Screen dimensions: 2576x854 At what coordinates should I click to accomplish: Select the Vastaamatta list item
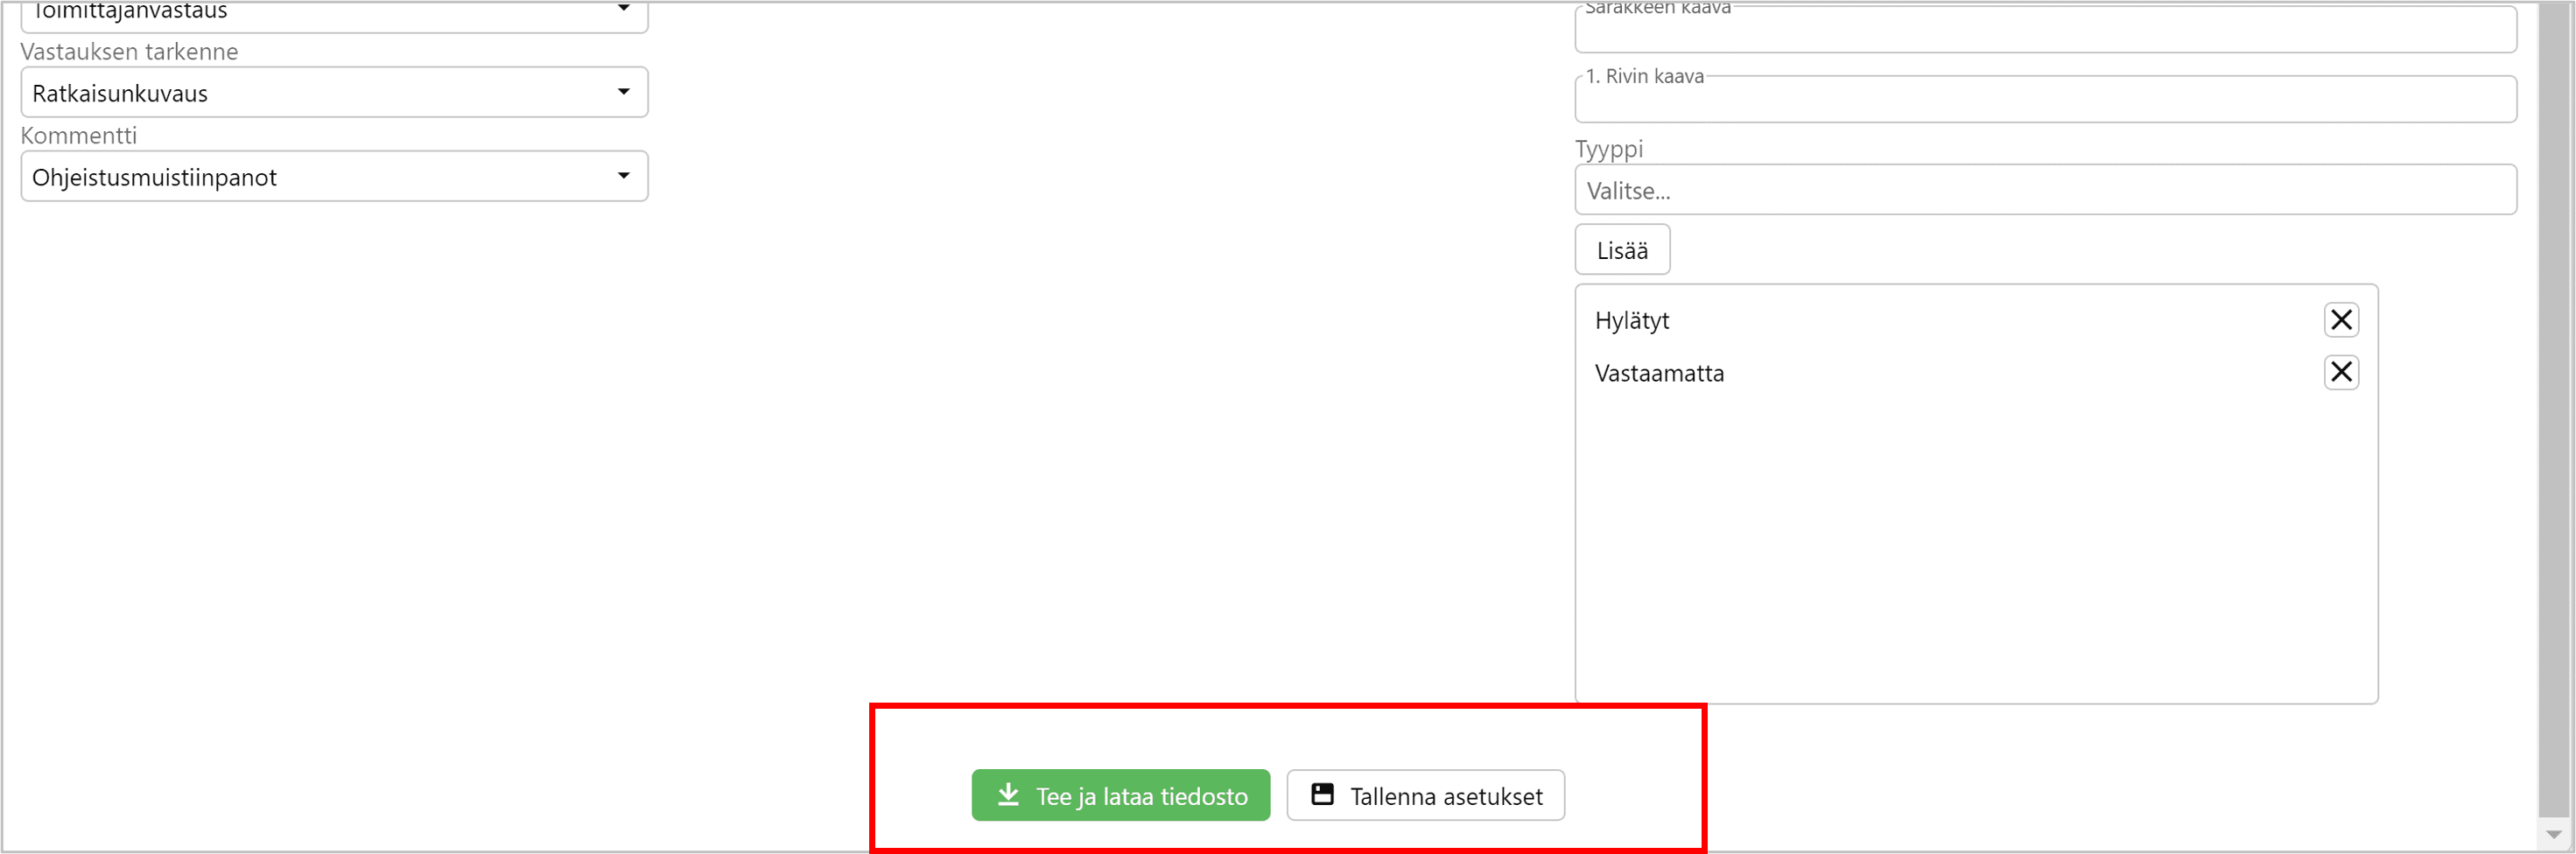(x=1659, y=374)
